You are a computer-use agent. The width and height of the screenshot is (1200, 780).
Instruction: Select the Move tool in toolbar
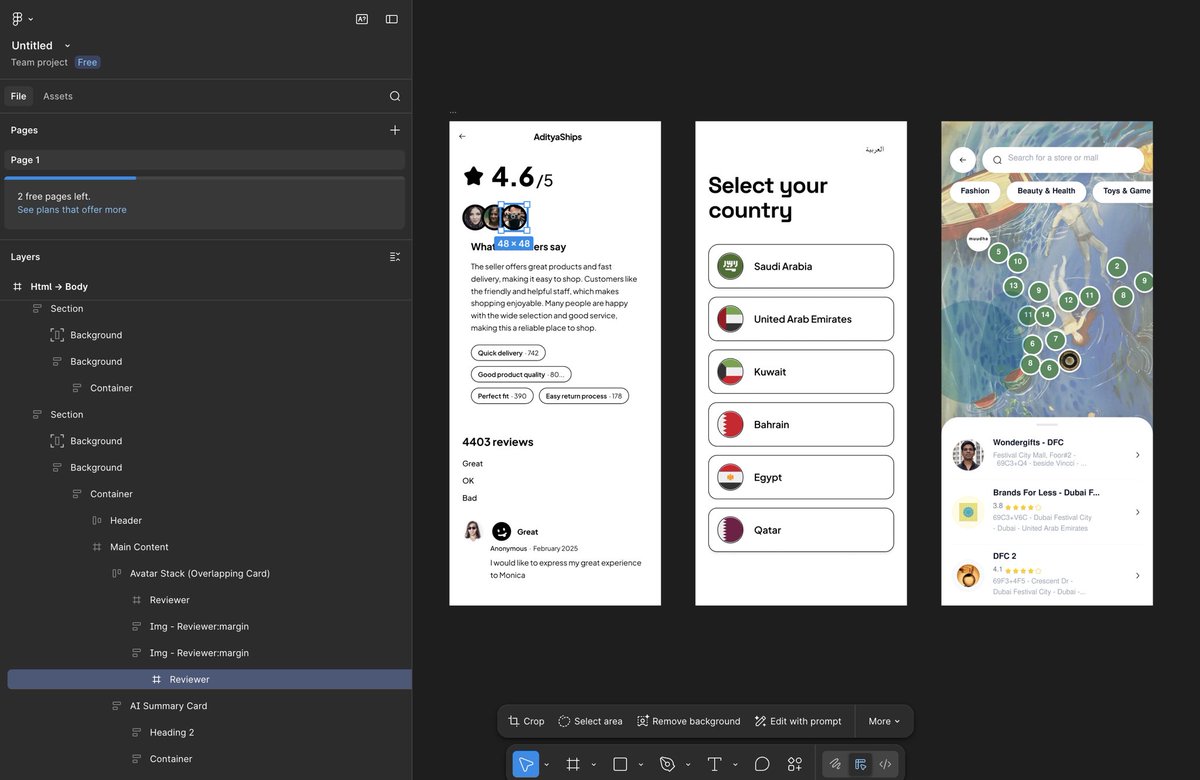526,764
